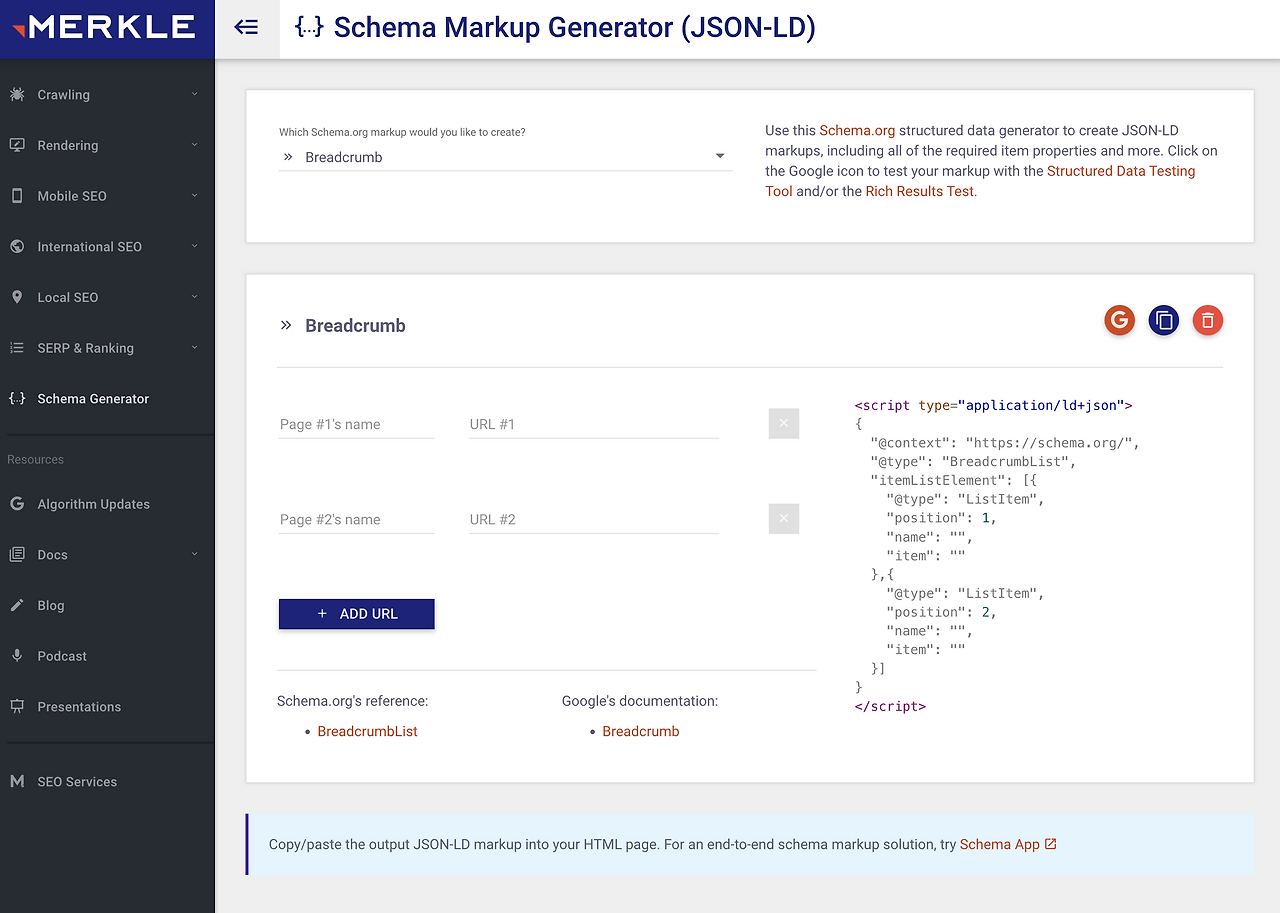Test markup with the Google icon button
The image size is (1280, 913).
coord(1120,320)
